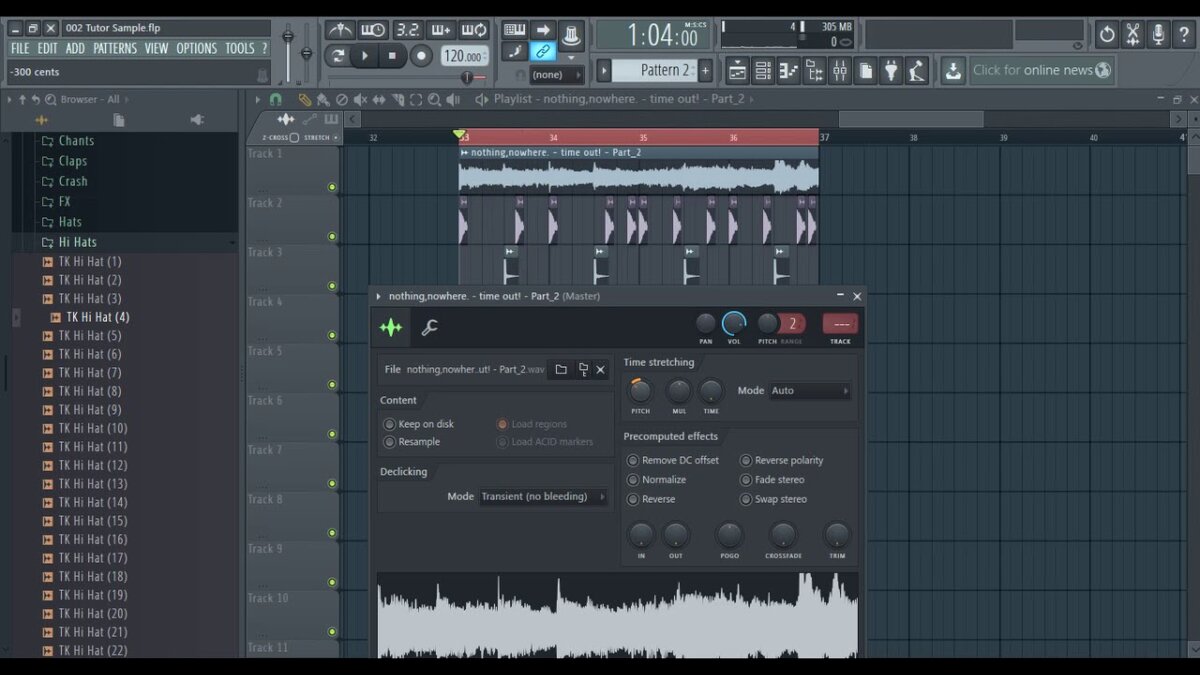Select the zoom tool in Playlist toolbar
This screenshot has height=675, width=1200.
pyautogui.click(x=435, y=99)
